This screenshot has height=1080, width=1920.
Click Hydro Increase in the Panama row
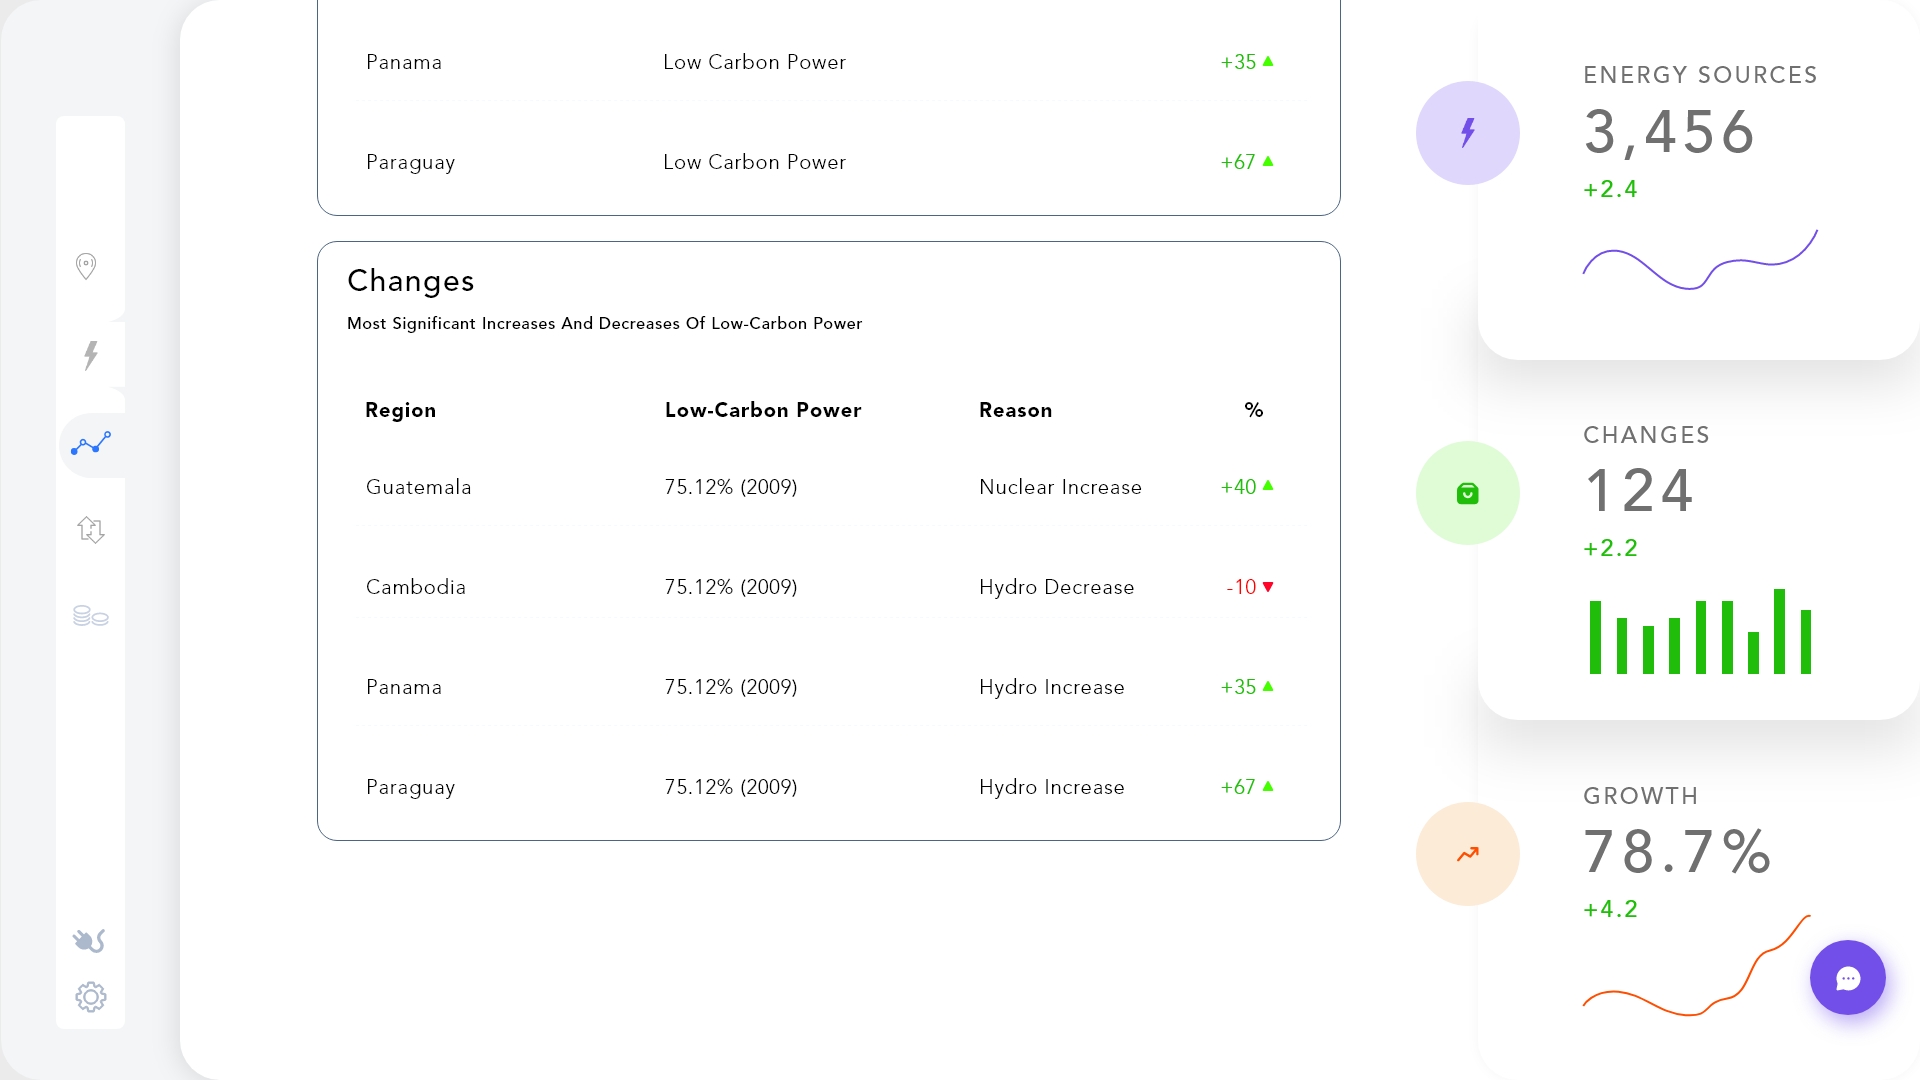tap(1052, 687)
